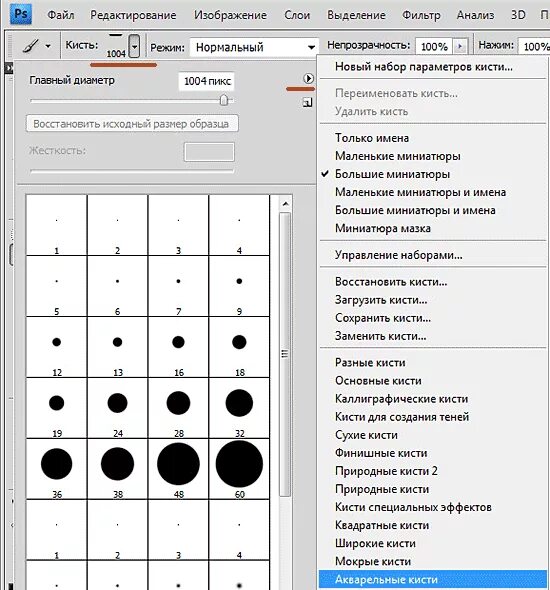Open the Кисть brush picker dropdown

(134, 46)
